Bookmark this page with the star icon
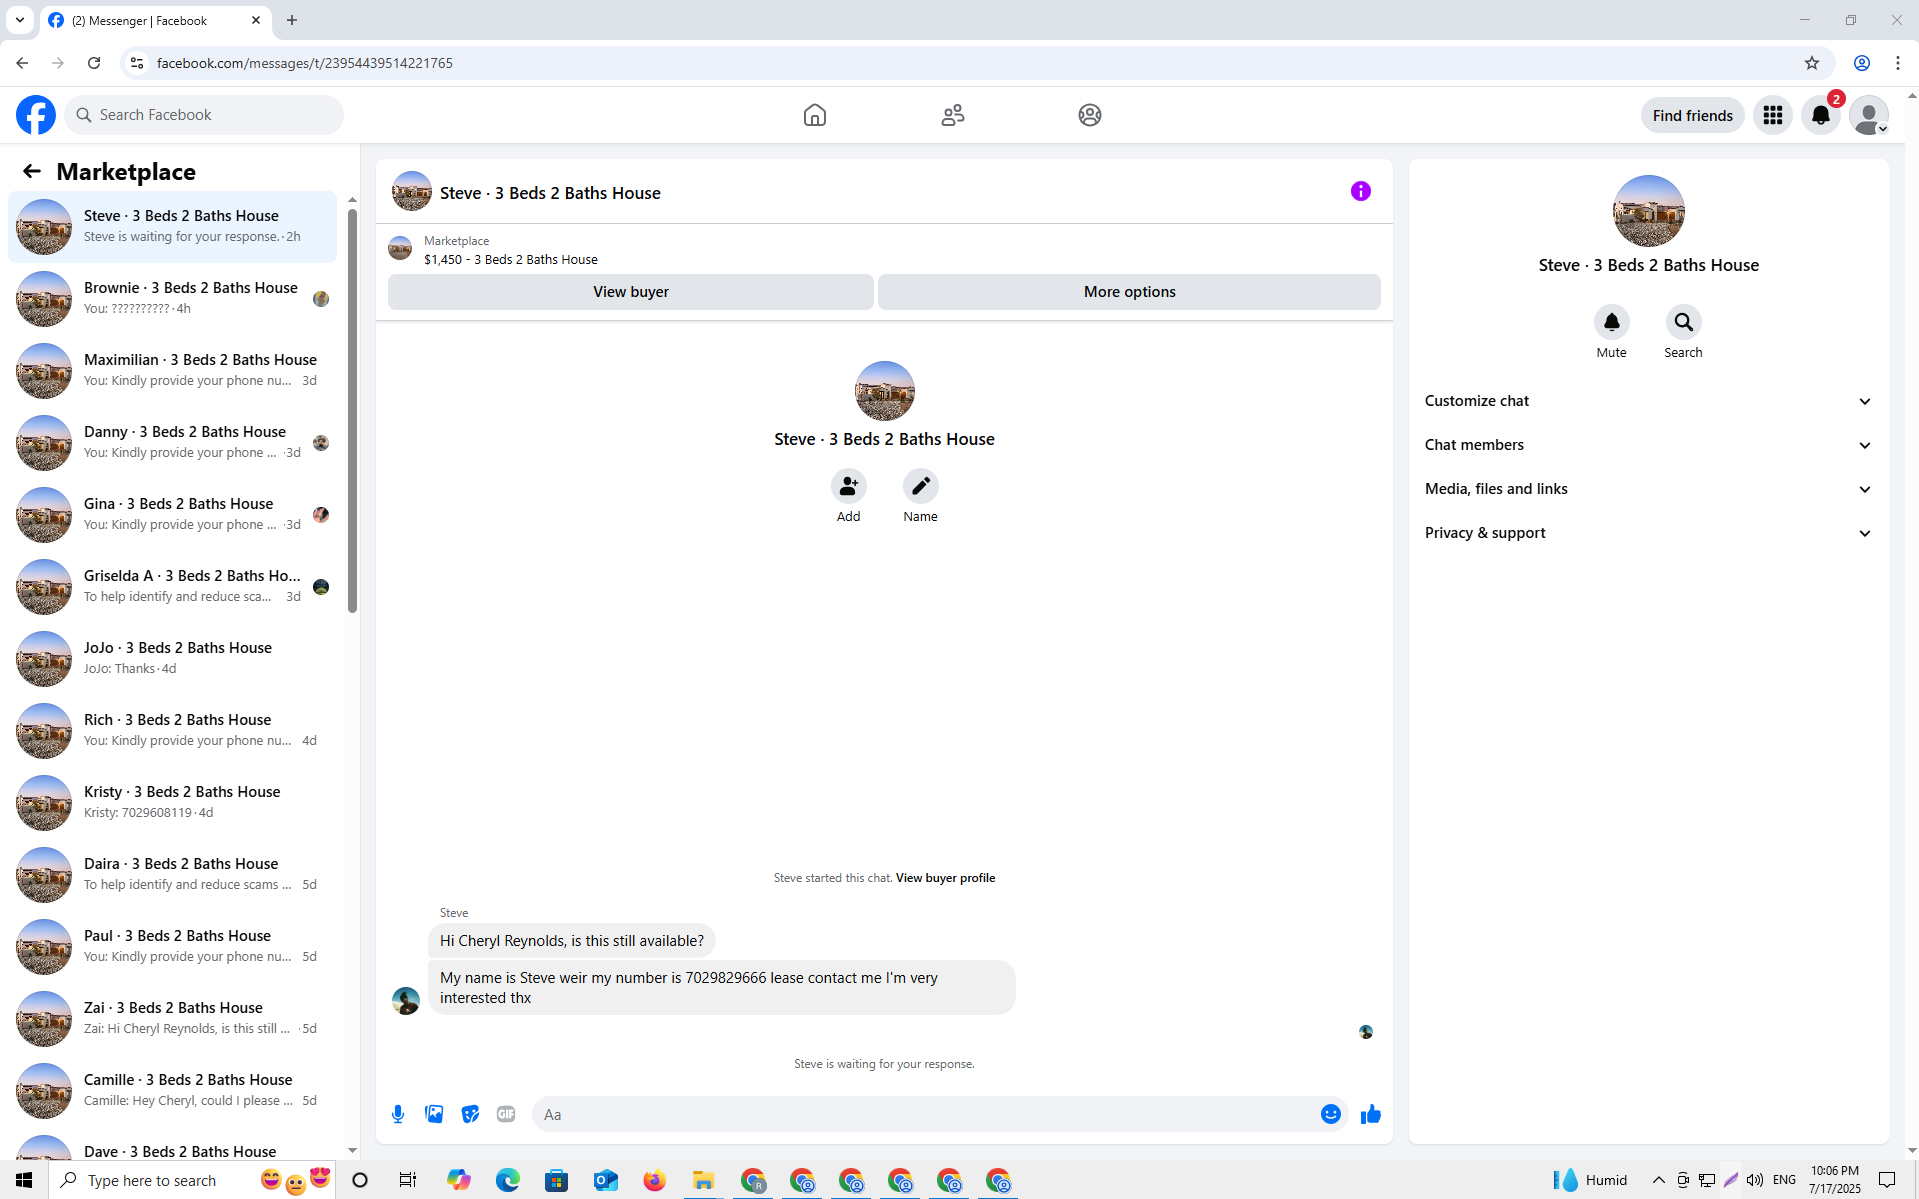The image size is (1919, 1199). tap(1812, 63)
